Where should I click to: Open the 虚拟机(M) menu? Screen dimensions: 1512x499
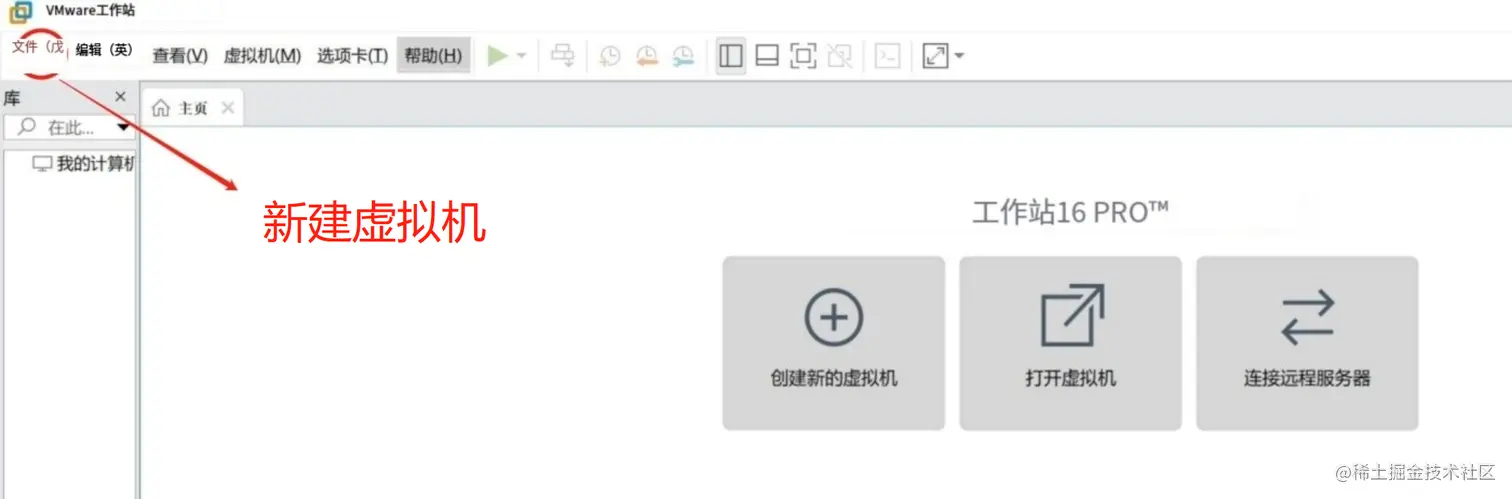click(262, 56)
